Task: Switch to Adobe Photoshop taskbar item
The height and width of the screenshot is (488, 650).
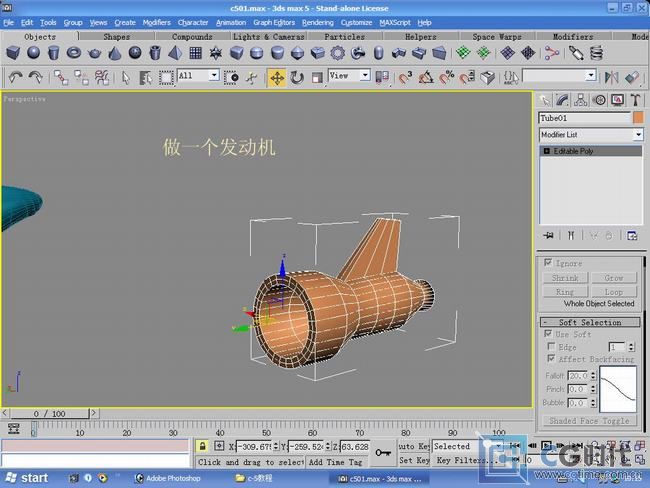Action: (x=169, y=478)
